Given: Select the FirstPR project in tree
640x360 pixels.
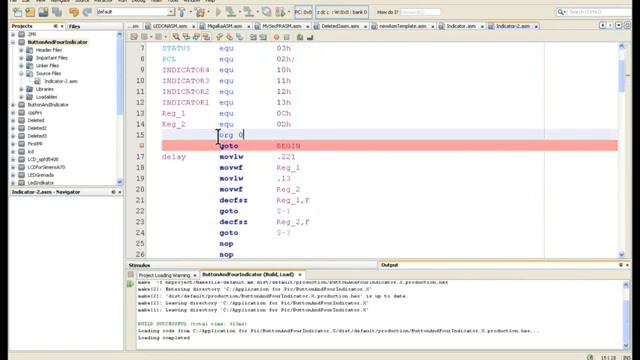Looking at the screenshot, I should [x=35, y=144].
